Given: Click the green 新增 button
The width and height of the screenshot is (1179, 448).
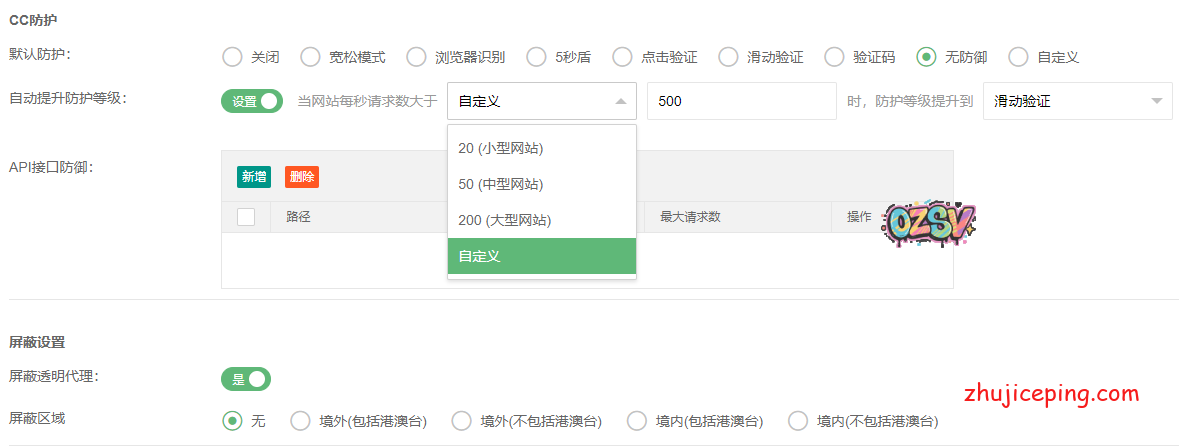Looking at the screenshot, I should [x=254, y=177].
